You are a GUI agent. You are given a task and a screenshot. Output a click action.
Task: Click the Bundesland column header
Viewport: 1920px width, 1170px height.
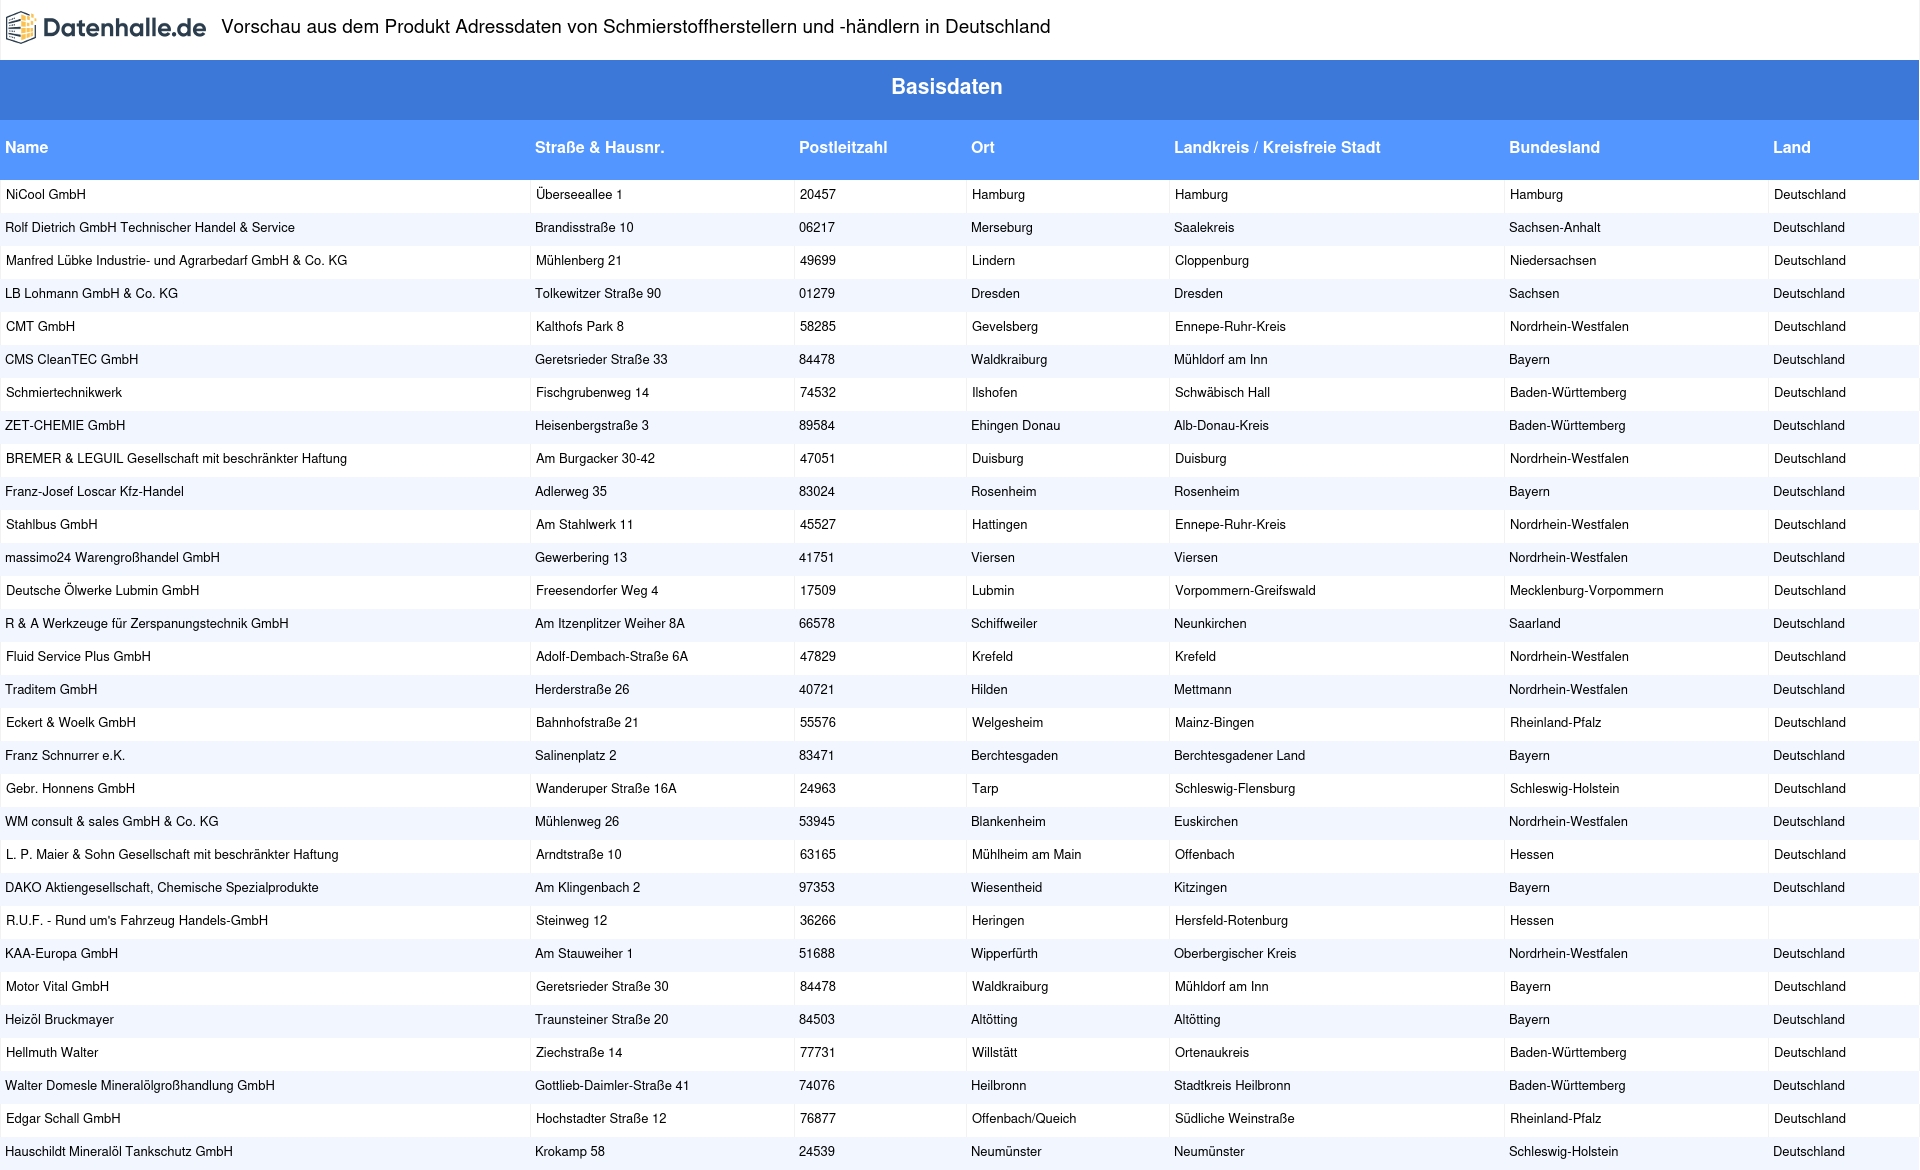(1553, 148)
